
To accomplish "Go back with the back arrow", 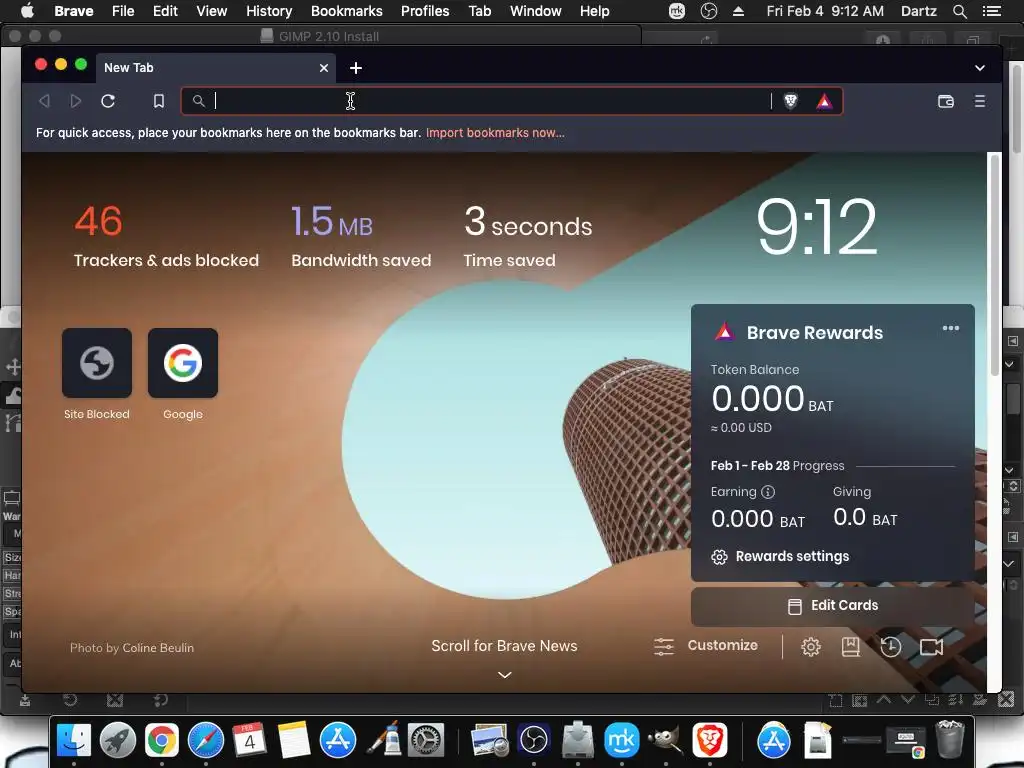I will click(x=44, y=101).
